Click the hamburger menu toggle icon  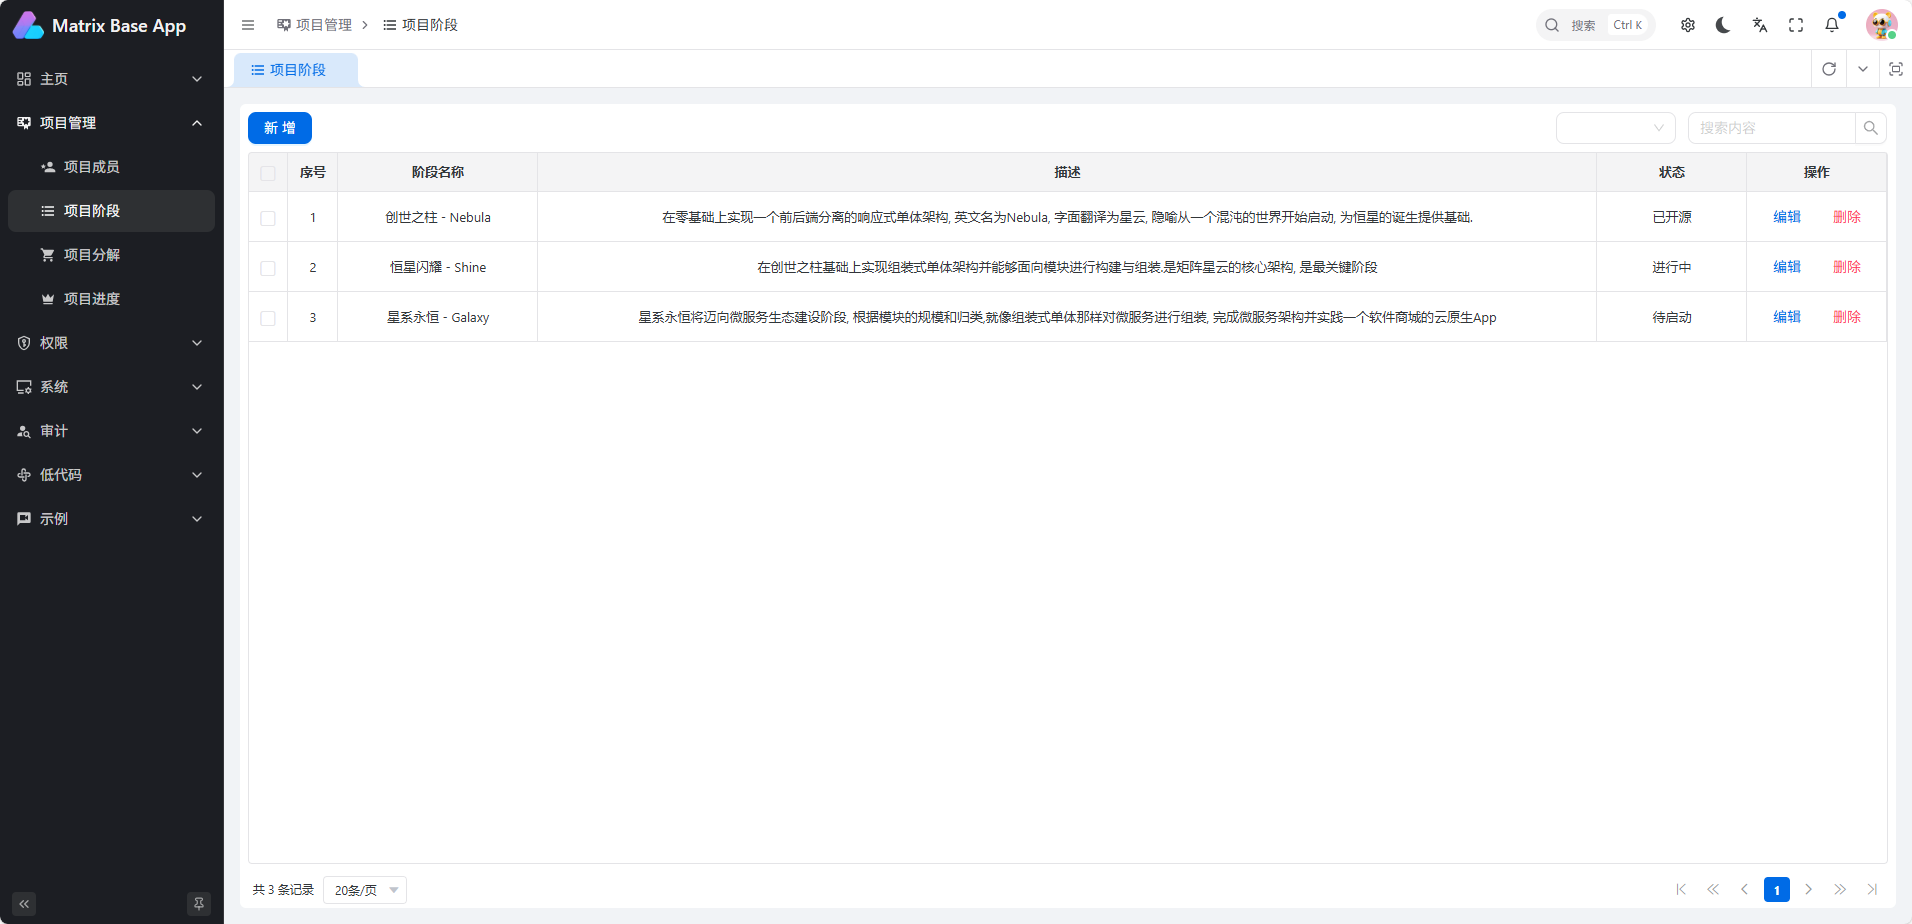(x=248, y=25)
